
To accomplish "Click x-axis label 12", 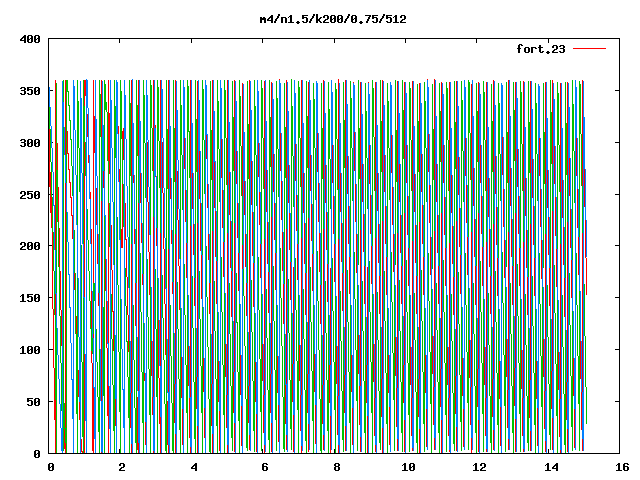I will click(480, 467).
